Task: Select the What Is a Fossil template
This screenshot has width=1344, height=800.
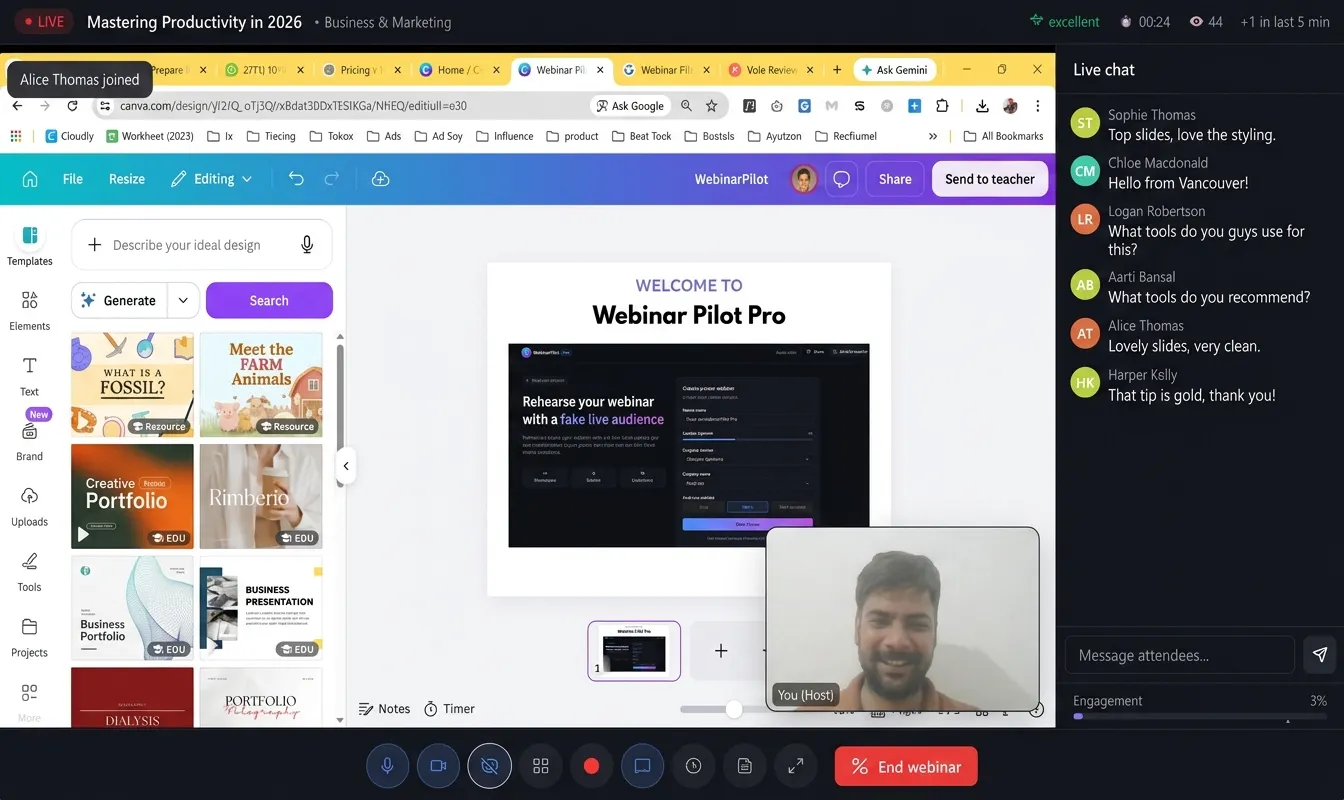Action: point(132,384)
